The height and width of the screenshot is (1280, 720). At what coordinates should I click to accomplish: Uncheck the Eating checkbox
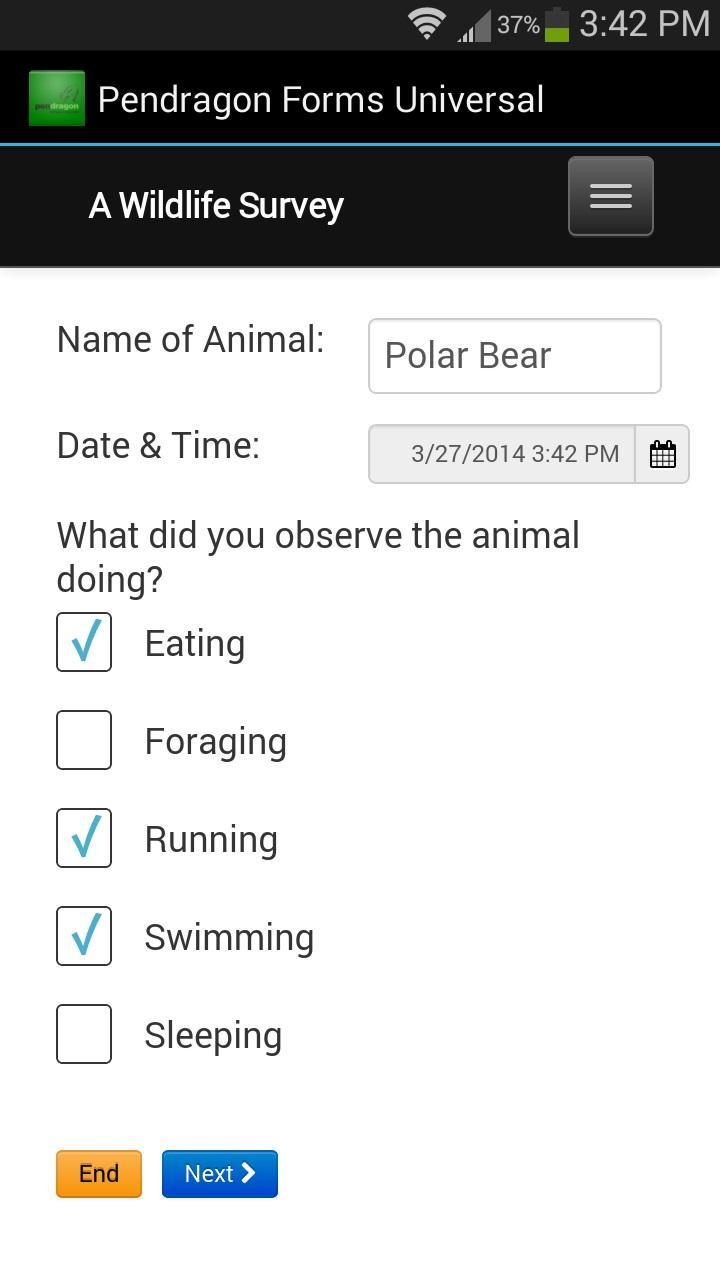(x=84, y=642)
